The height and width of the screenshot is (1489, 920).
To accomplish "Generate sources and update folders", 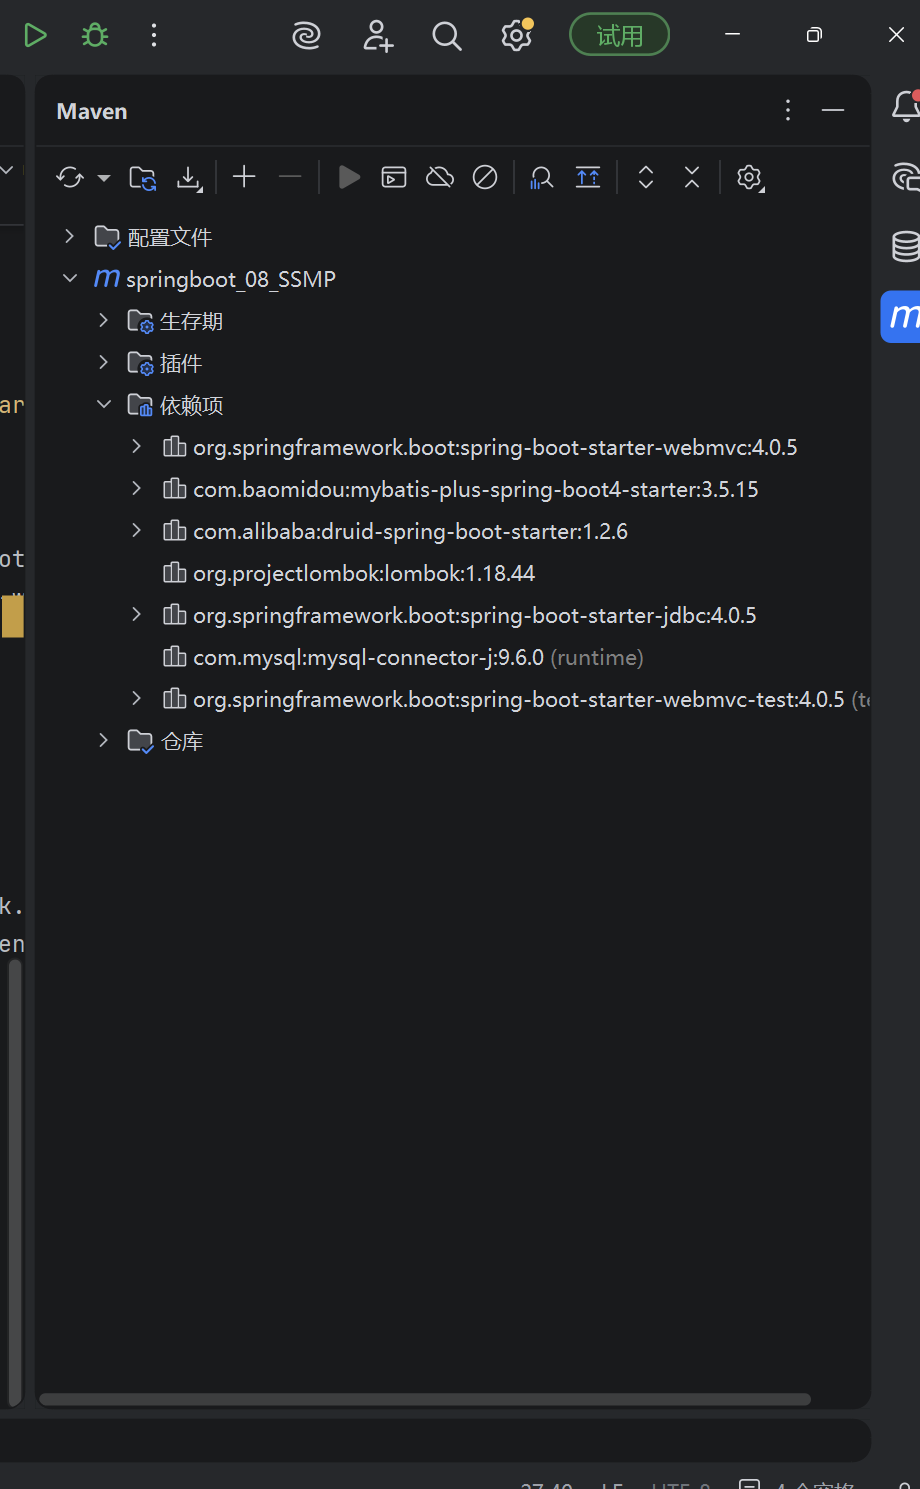I will click(x=143, y=178).
